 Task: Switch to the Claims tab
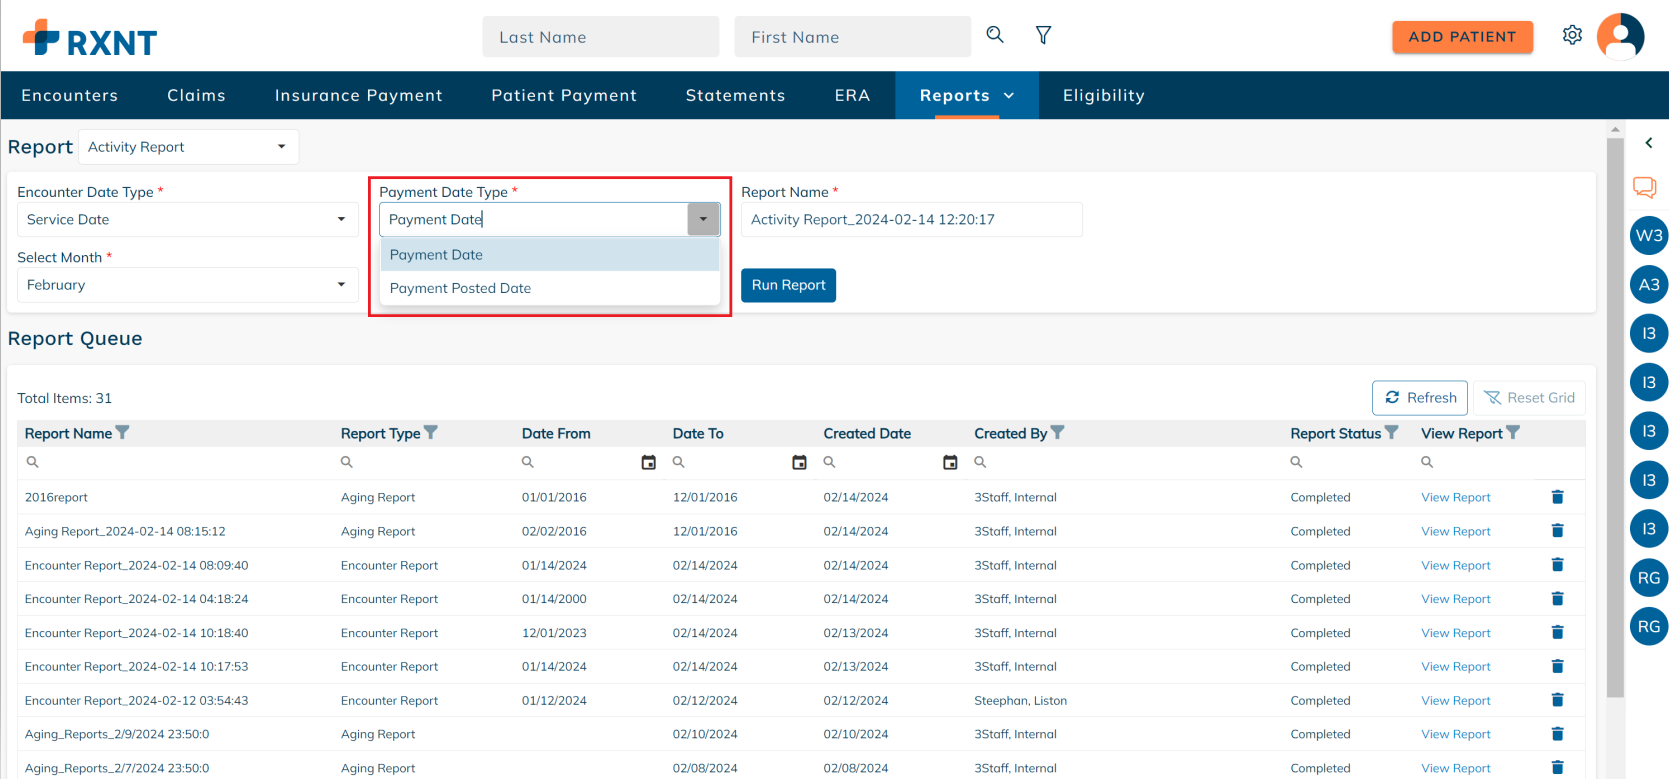coord(196,95)
